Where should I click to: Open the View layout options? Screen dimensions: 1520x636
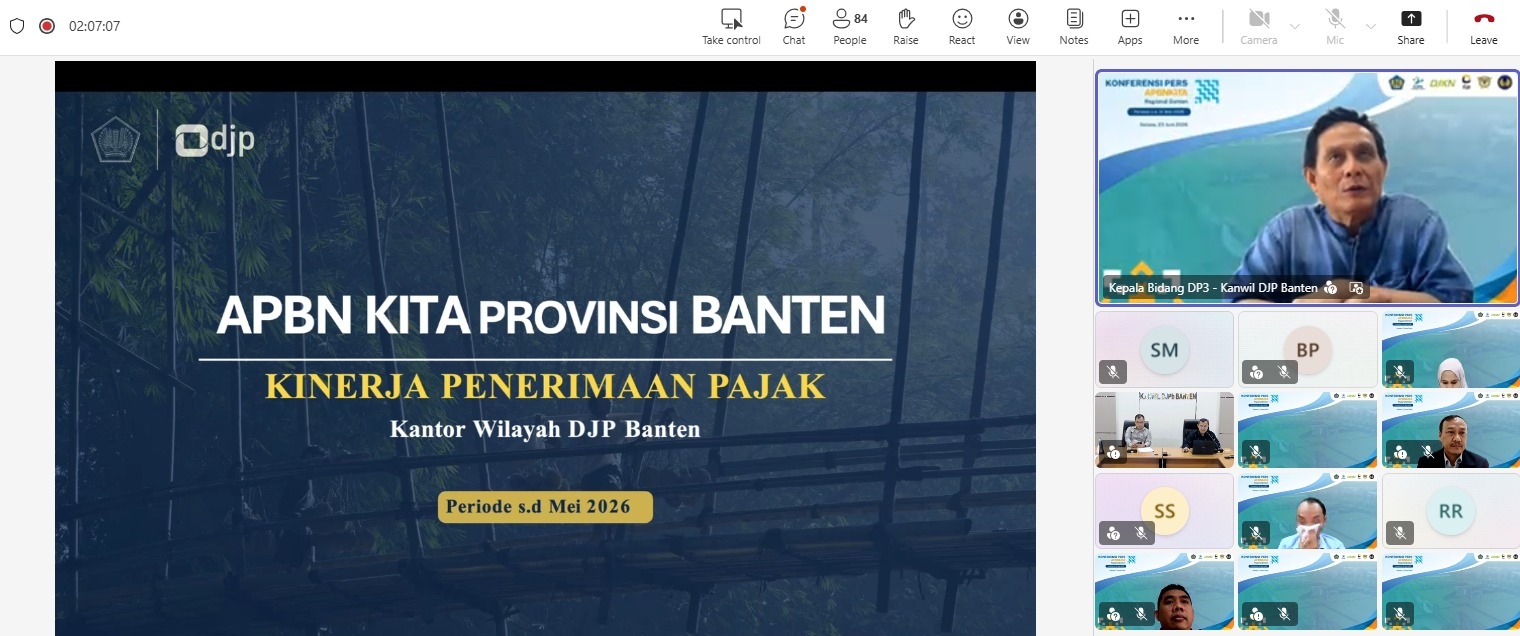point(1018,27)
